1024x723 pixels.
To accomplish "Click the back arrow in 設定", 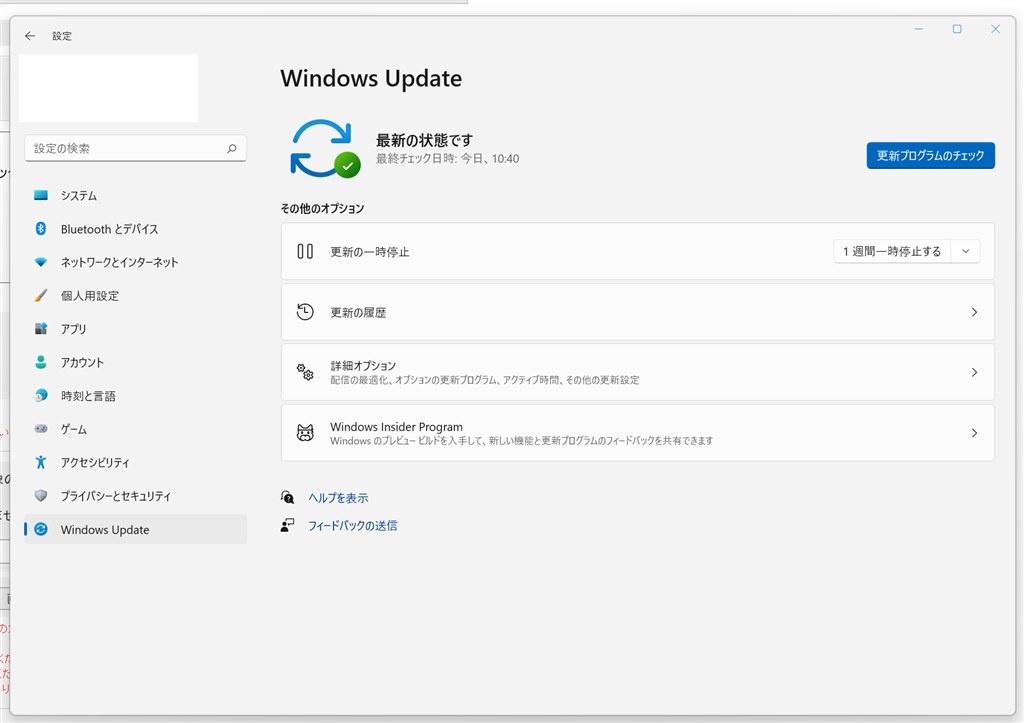I will [x=29, y=35].
